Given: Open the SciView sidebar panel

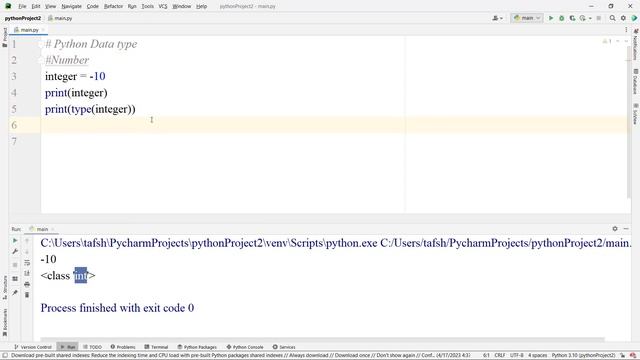Looking at the screenshot, I should tap(636, 114).
